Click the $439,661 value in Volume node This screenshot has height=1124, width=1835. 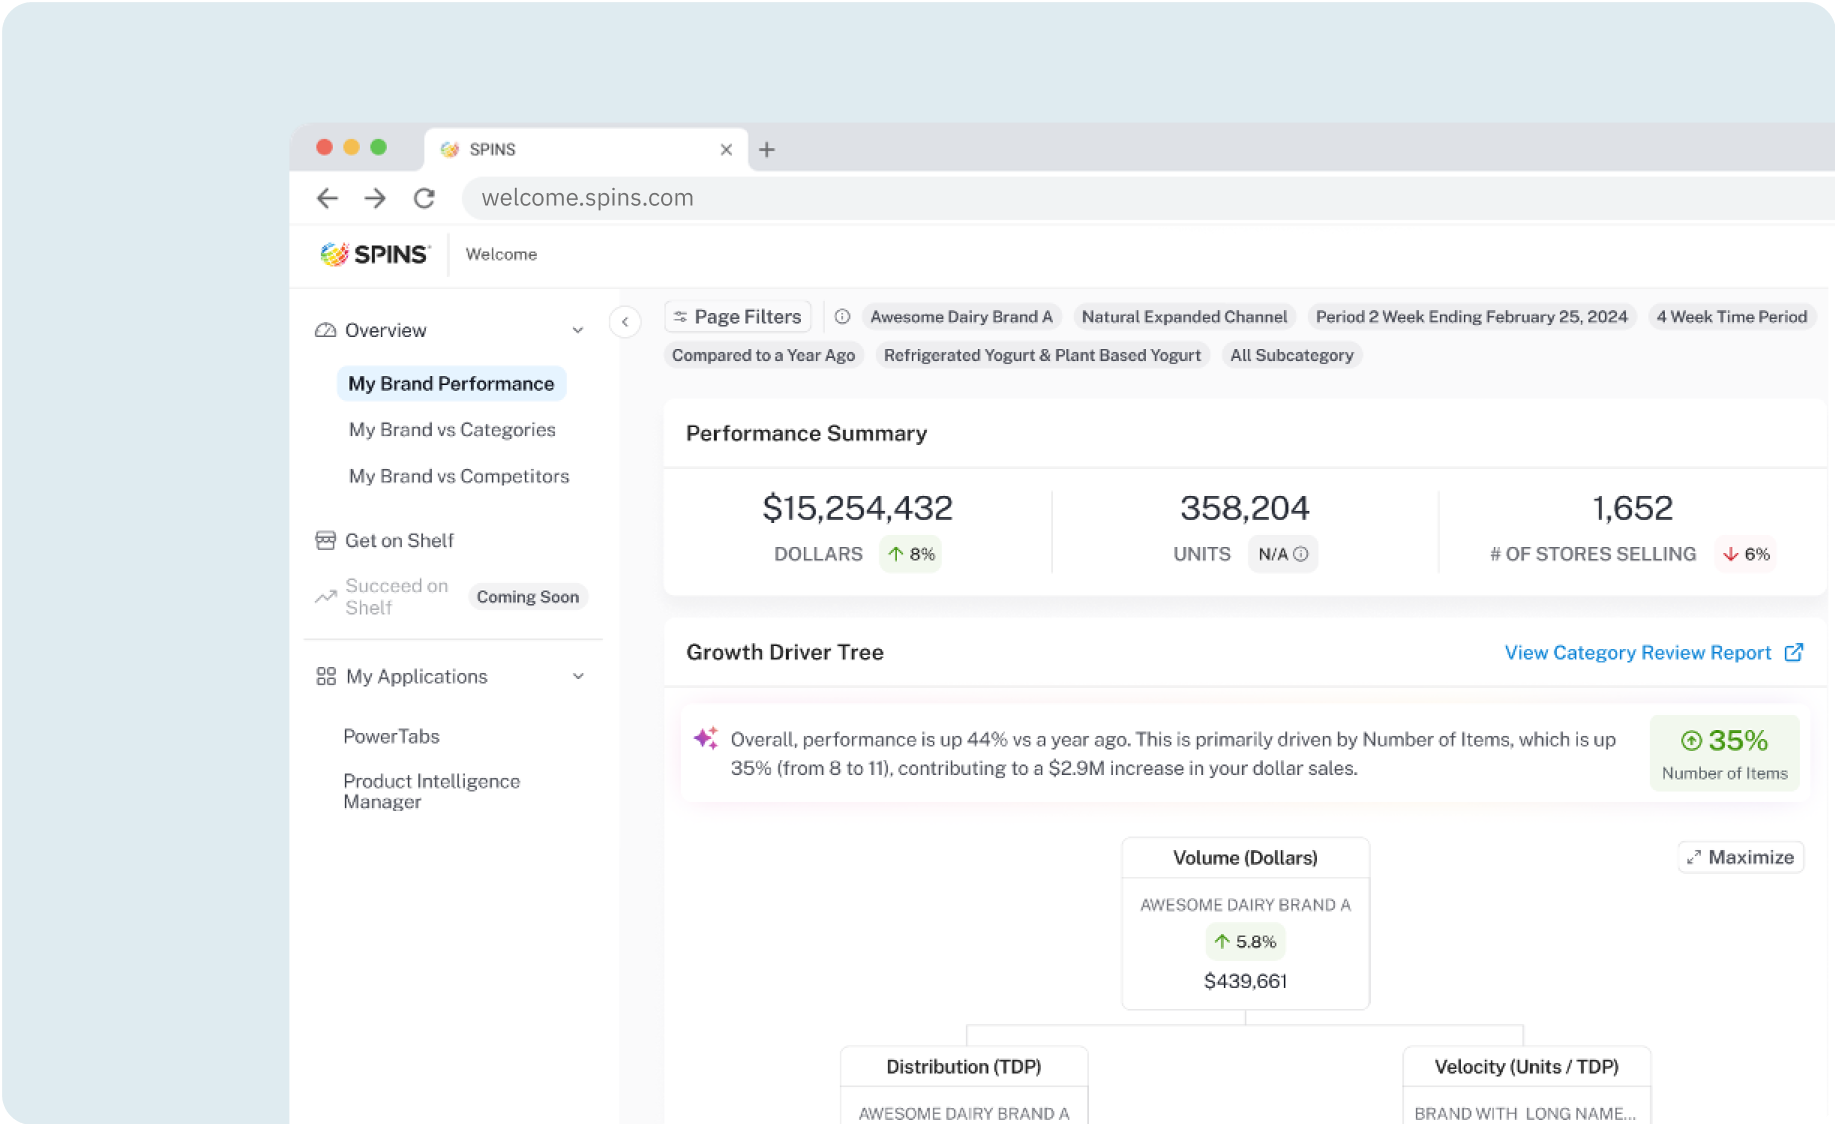(x=1245, y=981)
